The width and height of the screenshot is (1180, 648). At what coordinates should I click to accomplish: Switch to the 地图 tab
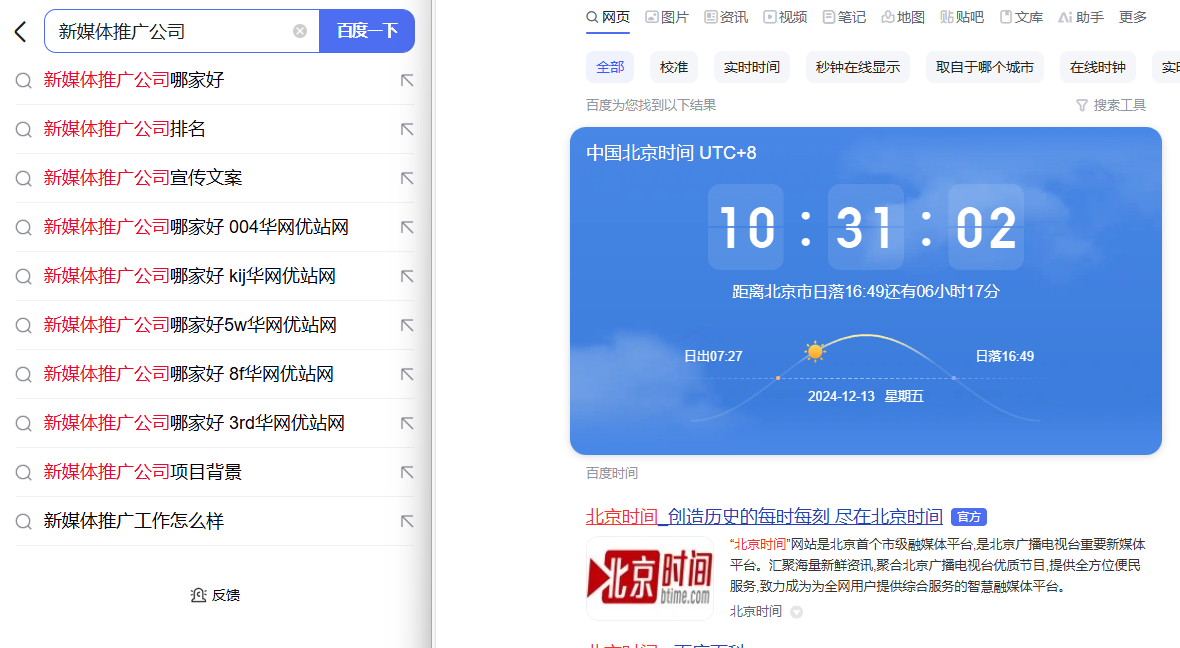click(903, 17)
